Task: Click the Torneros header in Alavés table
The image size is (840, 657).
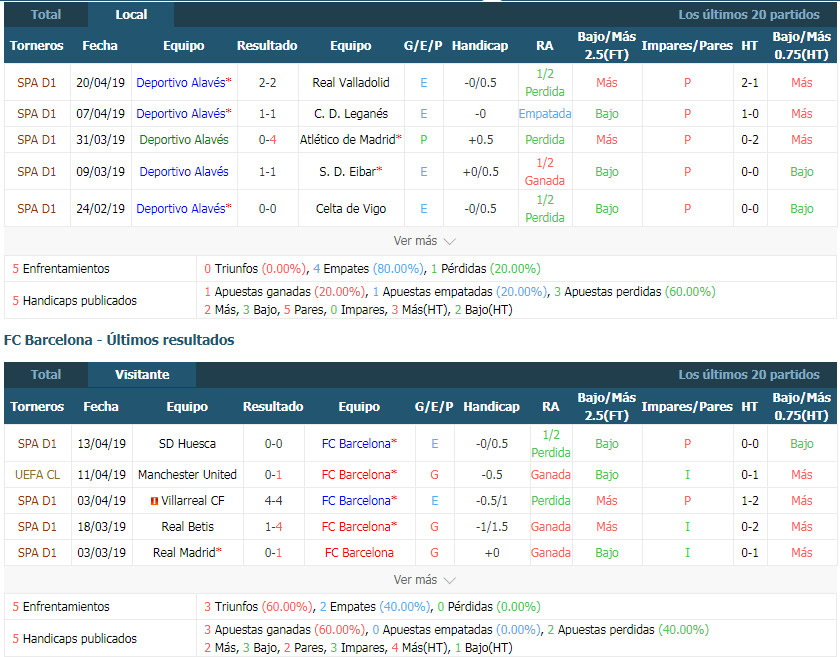Action: coord(36,46)
